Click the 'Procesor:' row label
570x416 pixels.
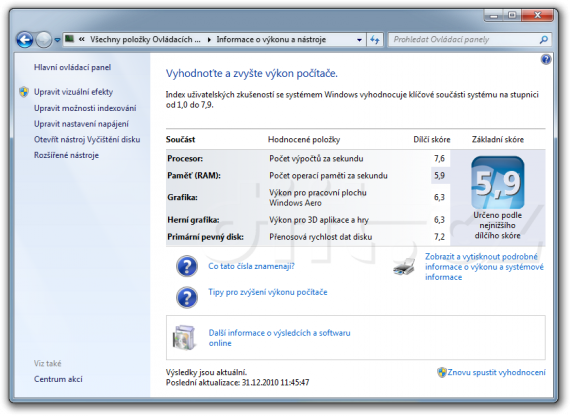185,159
